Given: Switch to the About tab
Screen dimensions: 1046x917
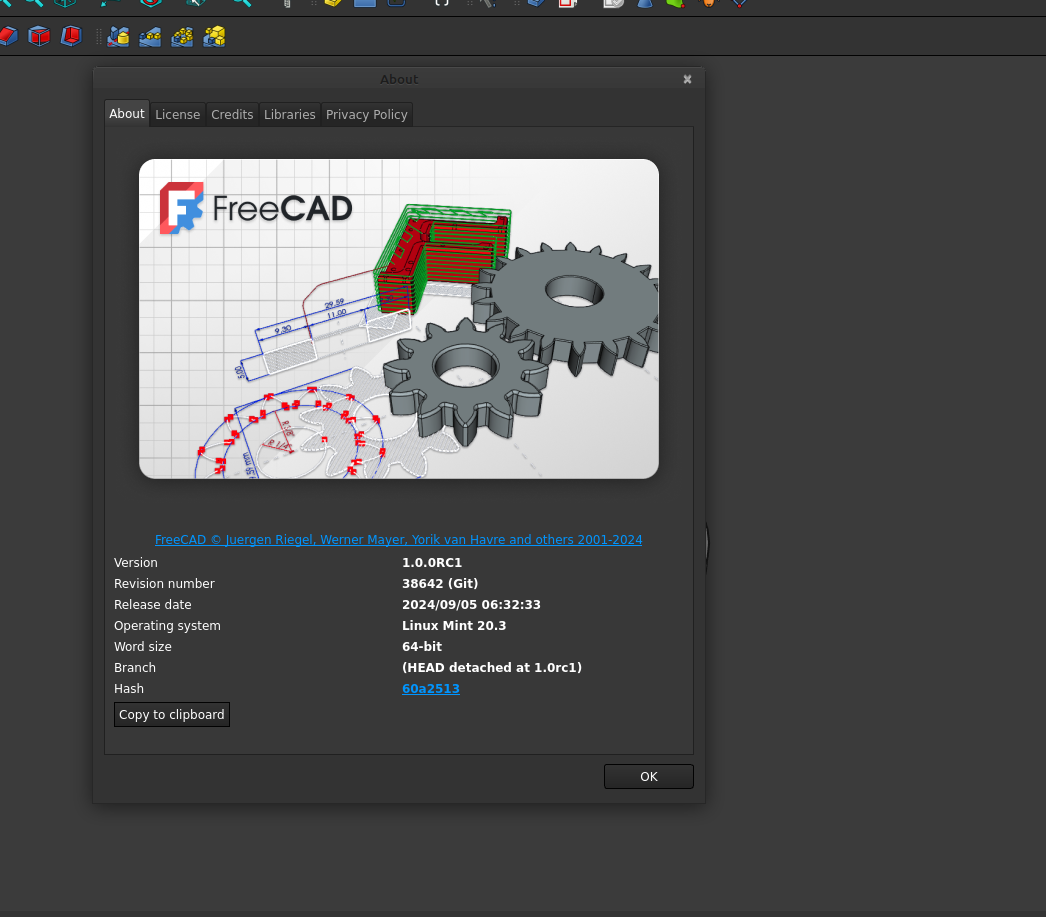Looking at the screenshot, I should pyautogui.click(x=127, y=113).
